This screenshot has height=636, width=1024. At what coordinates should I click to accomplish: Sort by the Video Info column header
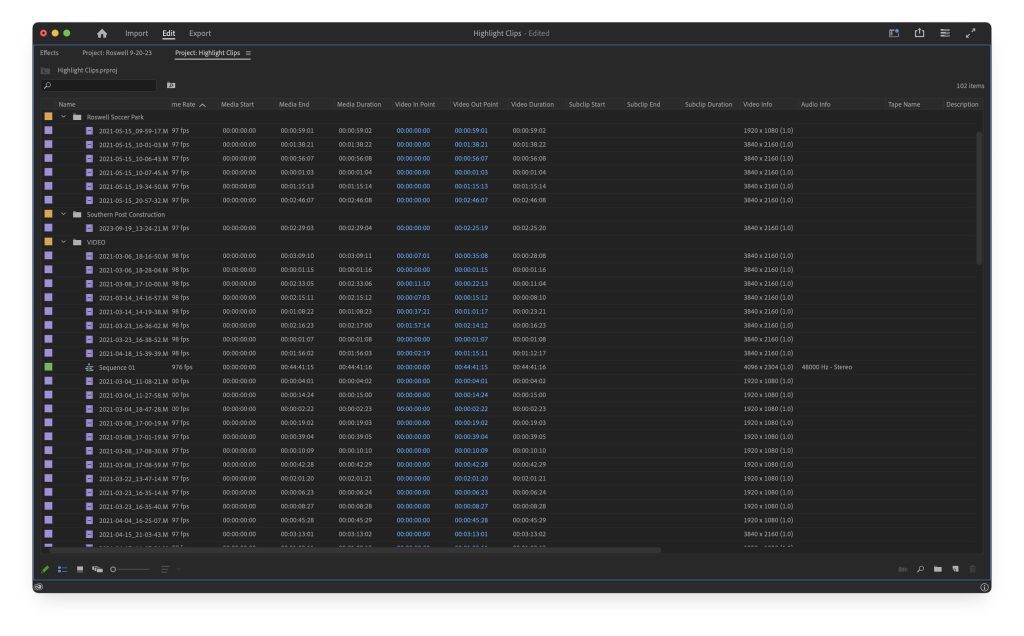tap(758, 104)
